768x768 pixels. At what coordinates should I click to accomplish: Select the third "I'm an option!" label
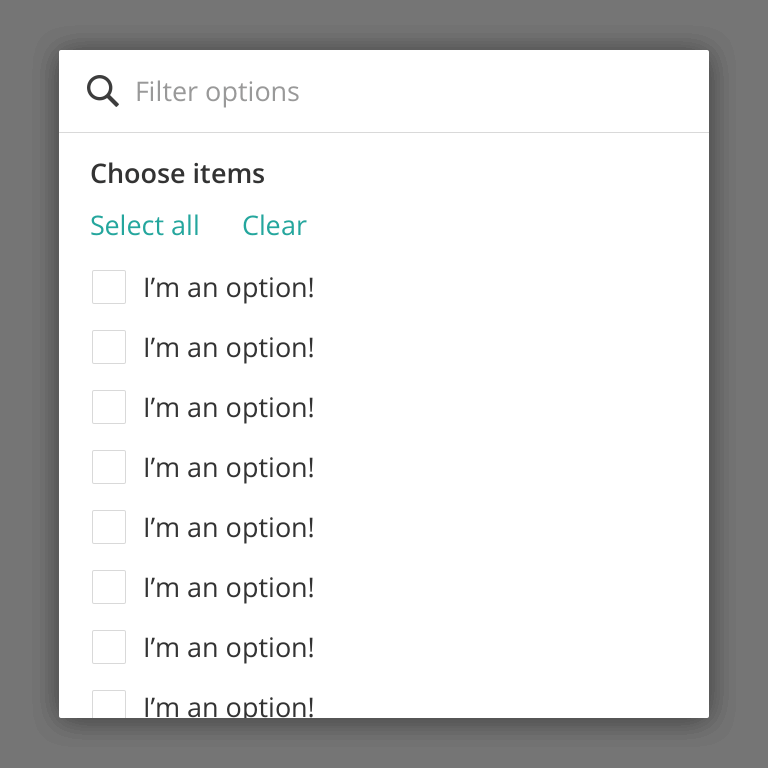pyautogui.click(x=229, y=408)
